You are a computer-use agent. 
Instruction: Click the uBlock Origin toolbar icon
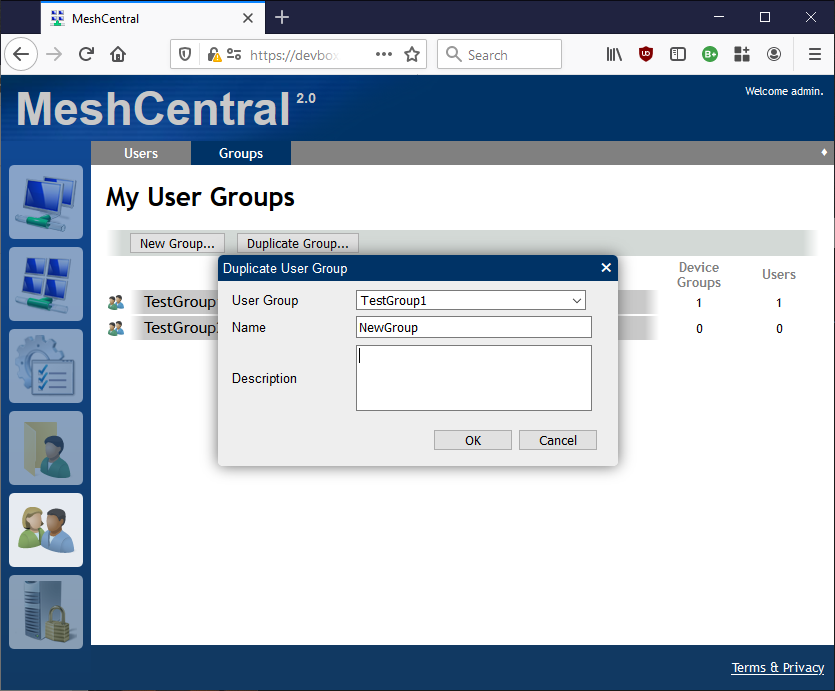(646, 54)
